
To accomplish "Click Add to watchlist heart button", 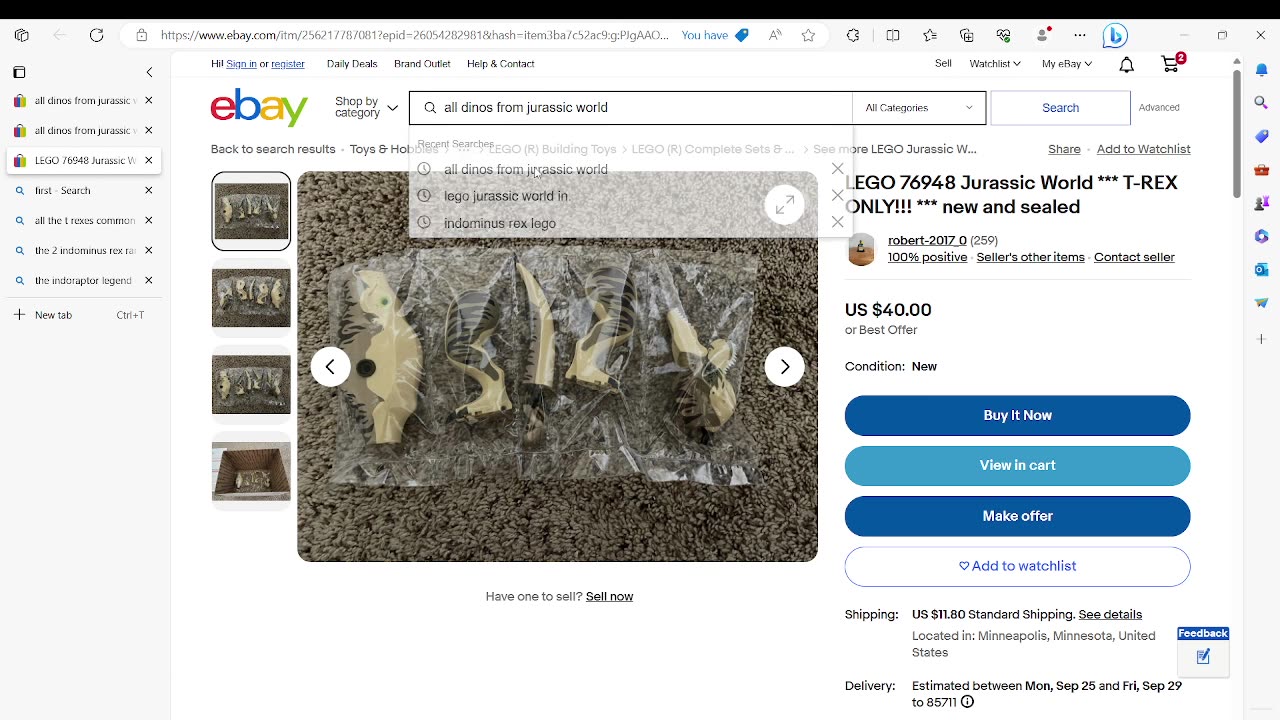I will (1017, 566).
